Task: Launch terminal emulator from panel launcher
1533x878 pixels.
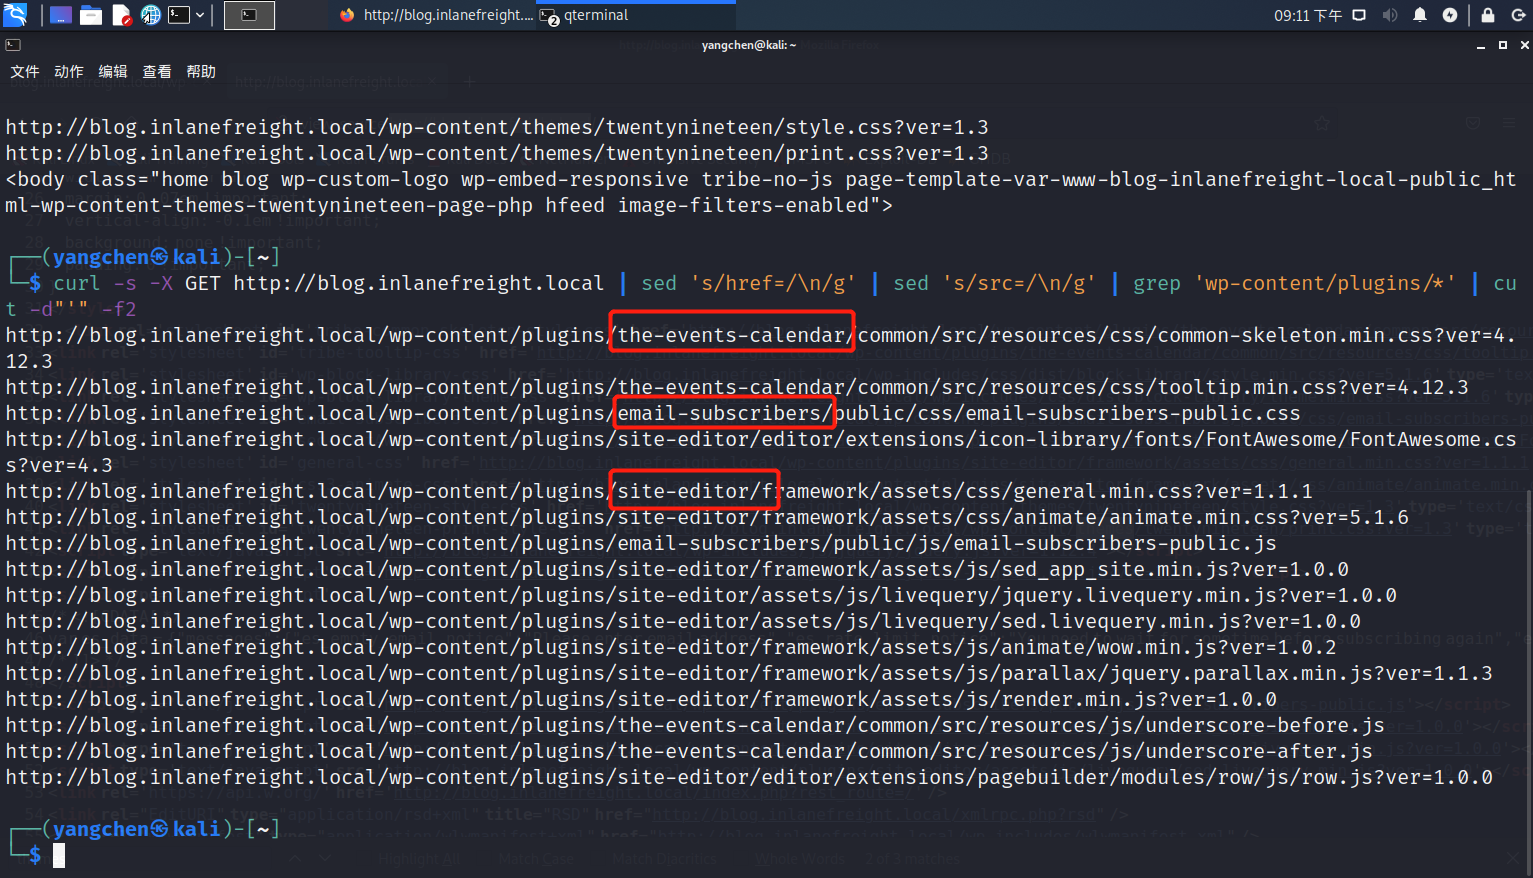Action: coord(179,15)
